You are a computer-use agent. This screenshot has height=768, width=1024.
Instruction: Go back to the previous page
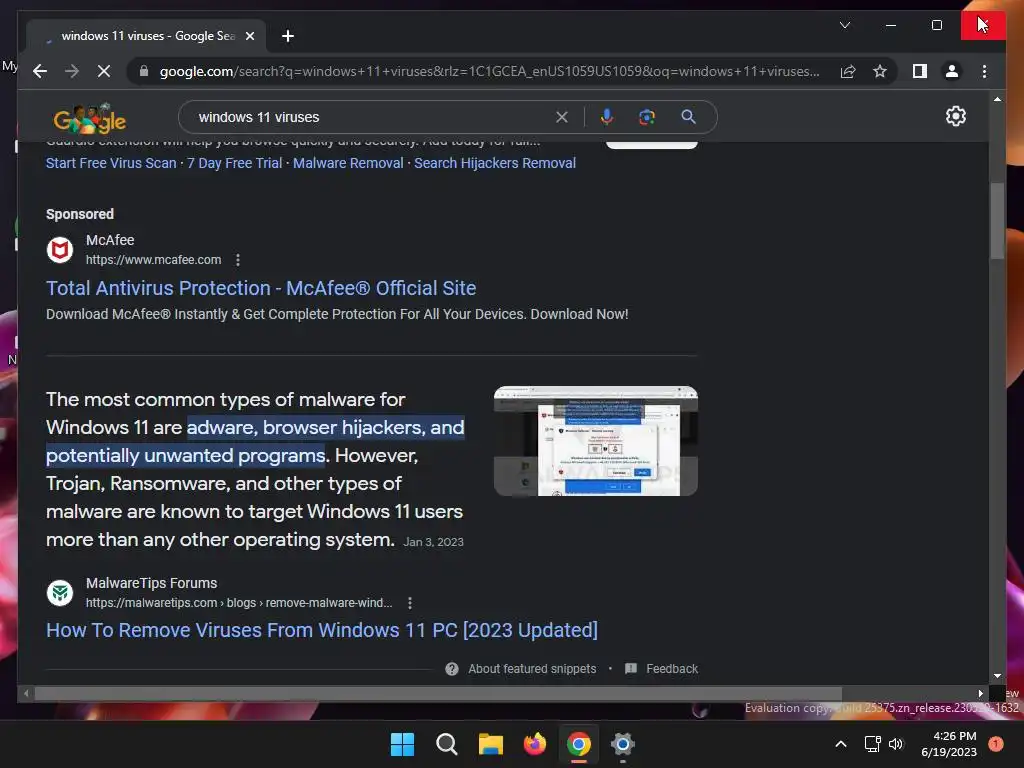coord(40,71)
